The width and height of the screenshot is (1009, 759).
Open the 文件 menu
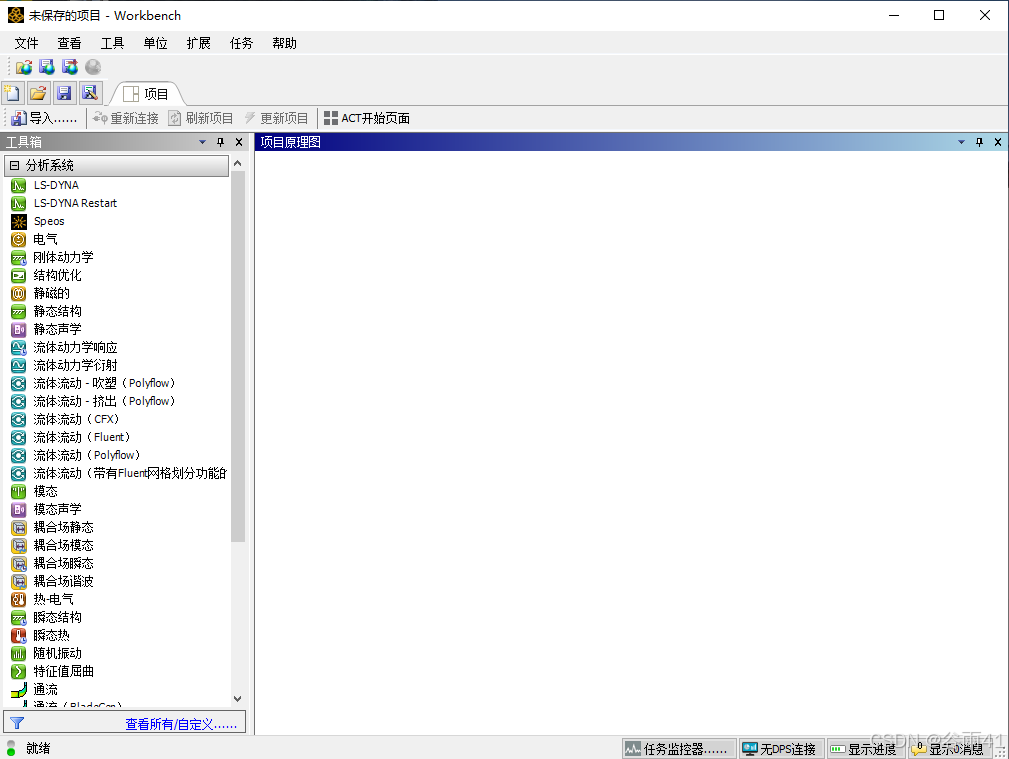[26, 43]
